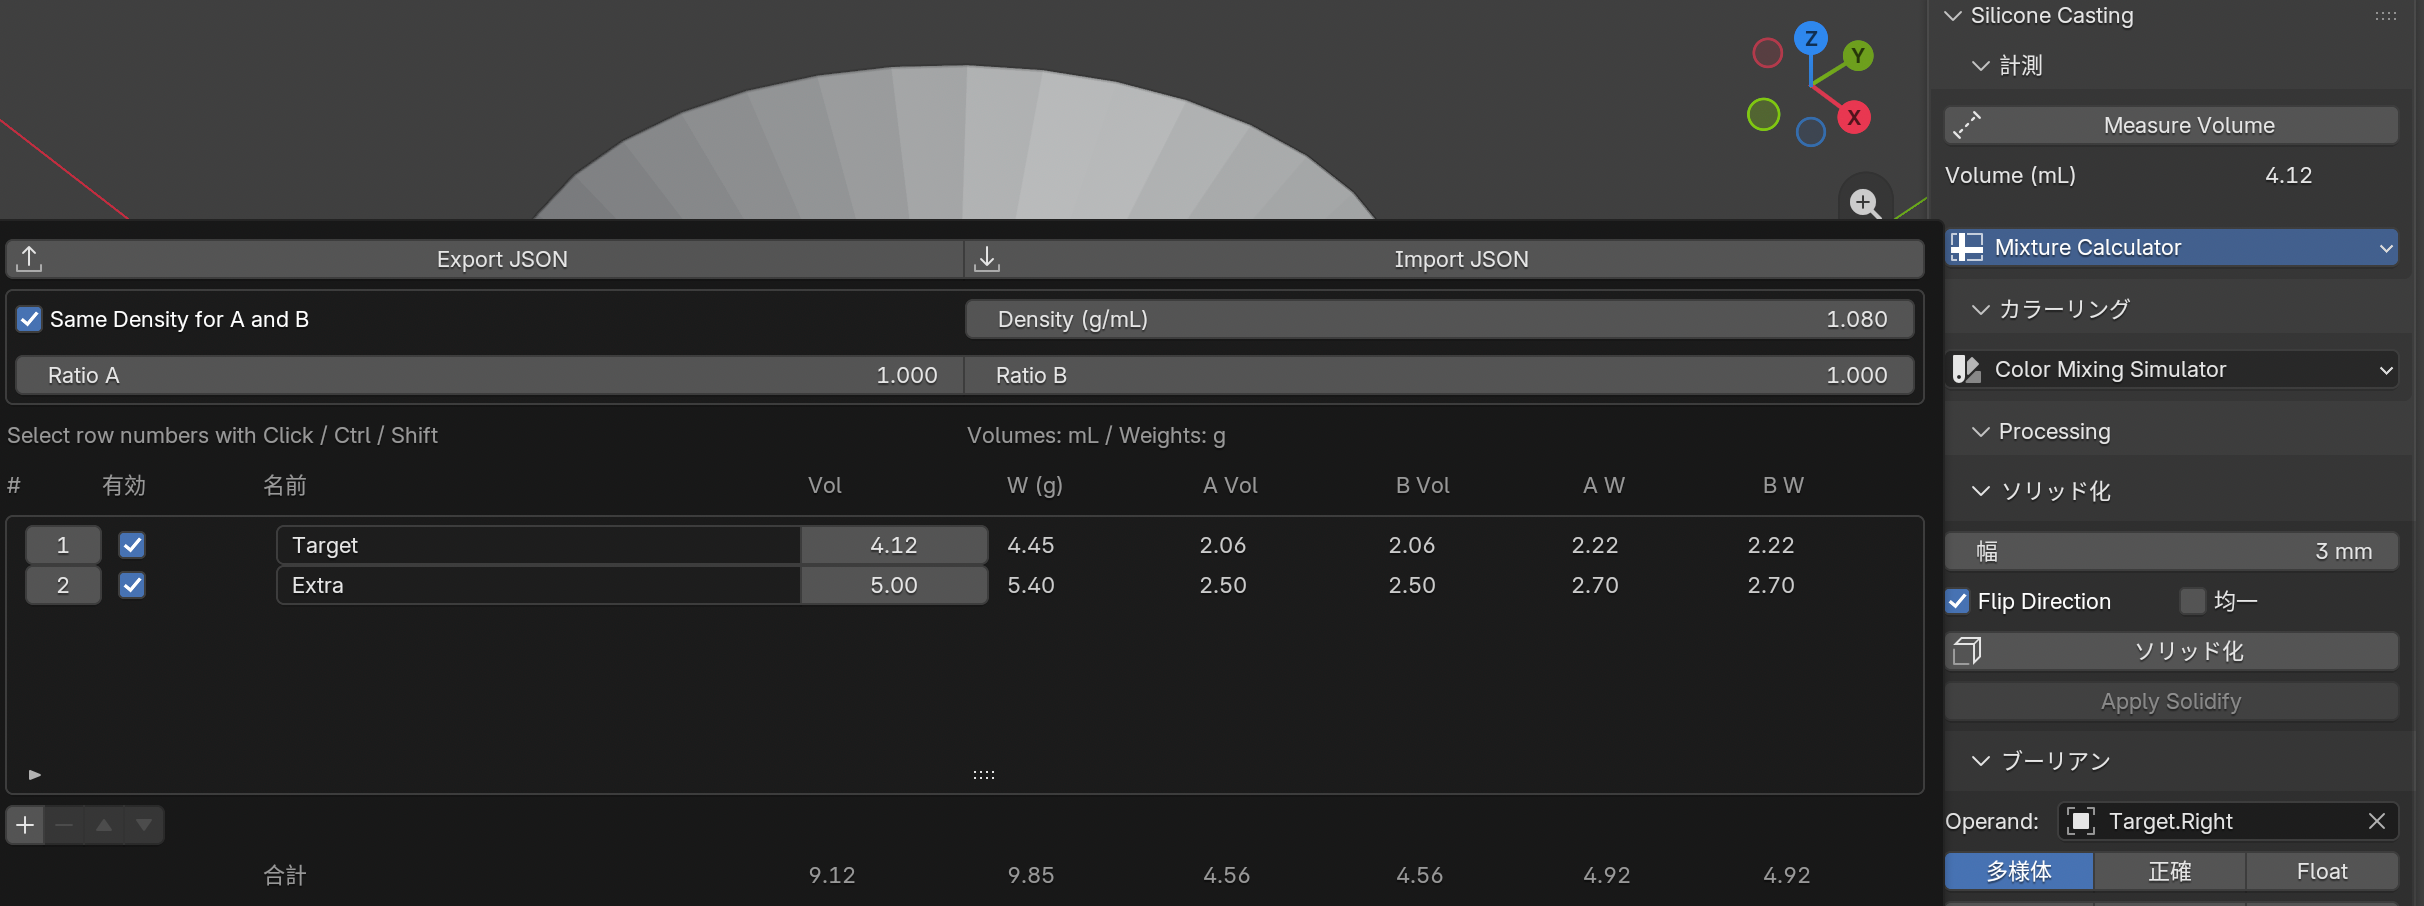Viewport: 2424px width, 906px height.
Task: Click the Mixture Calculator panel icon
Action: click(x=1967, y=247)
